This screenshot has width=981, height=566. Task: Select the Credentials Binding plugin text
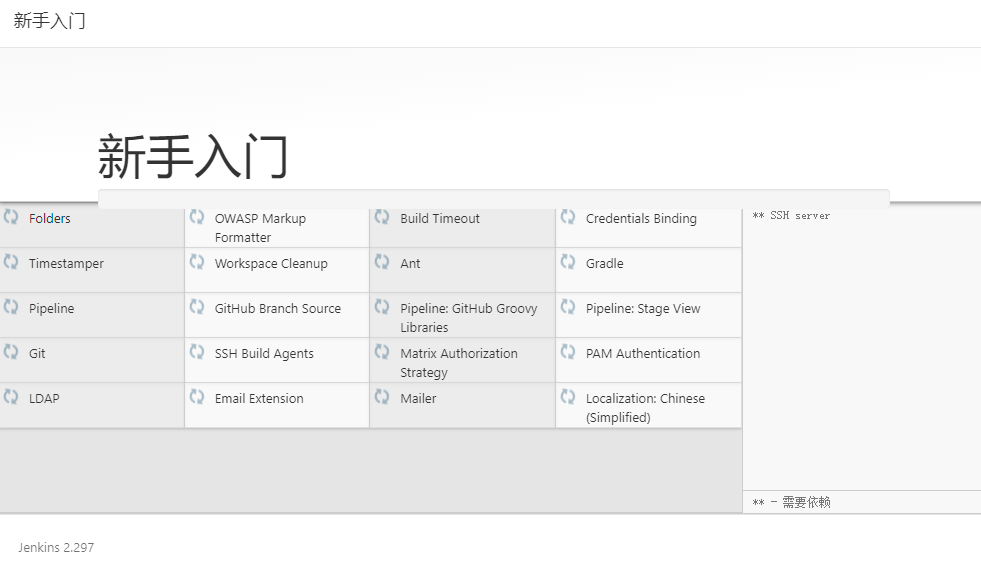click(641, 218)
